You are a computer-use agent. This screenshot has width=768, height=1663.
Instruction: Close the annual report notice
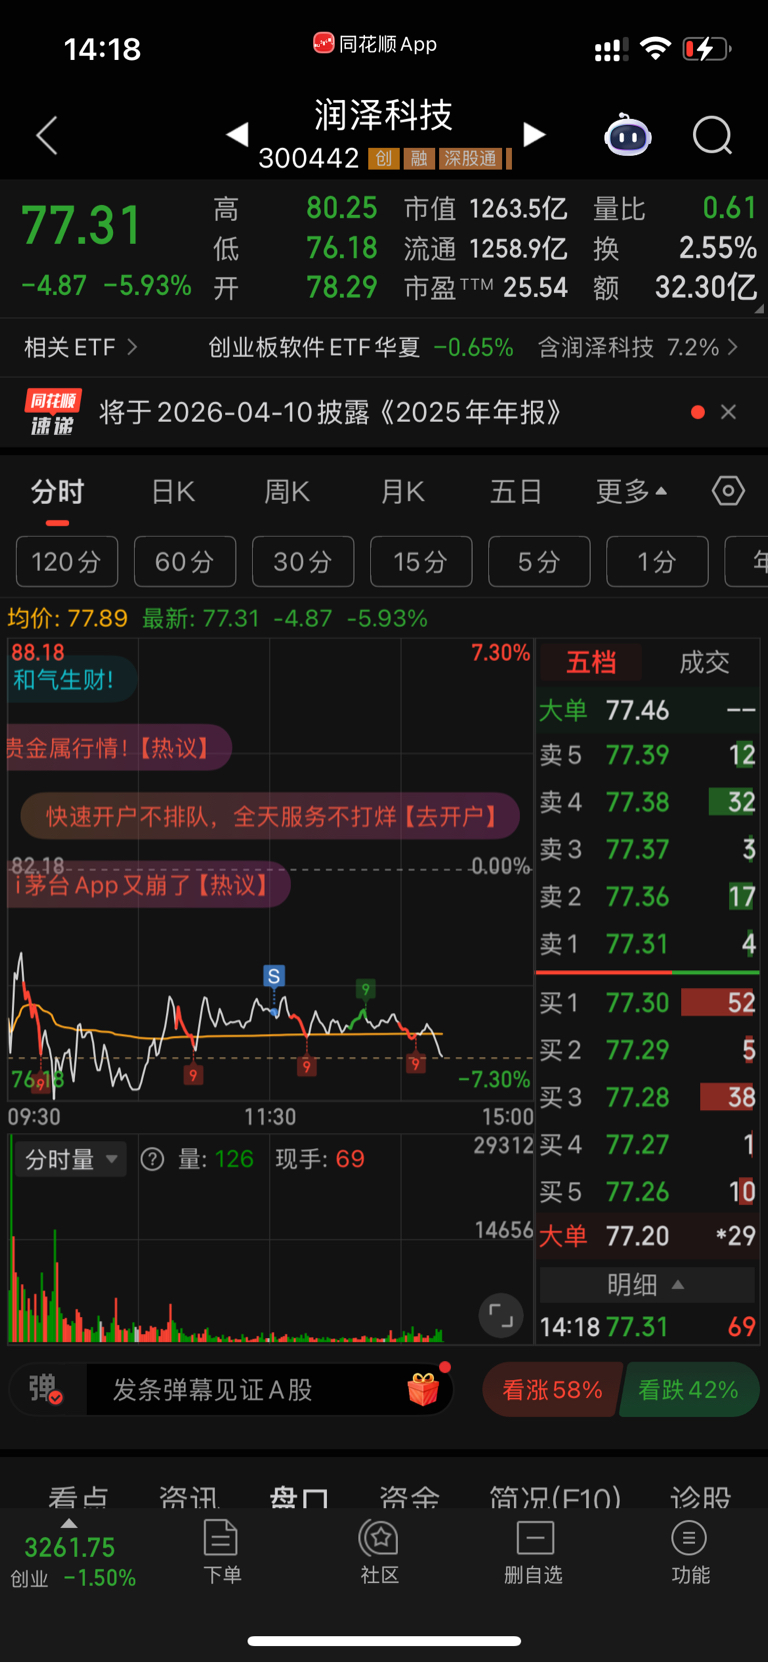pyautogui.click(x=729, y=412)
